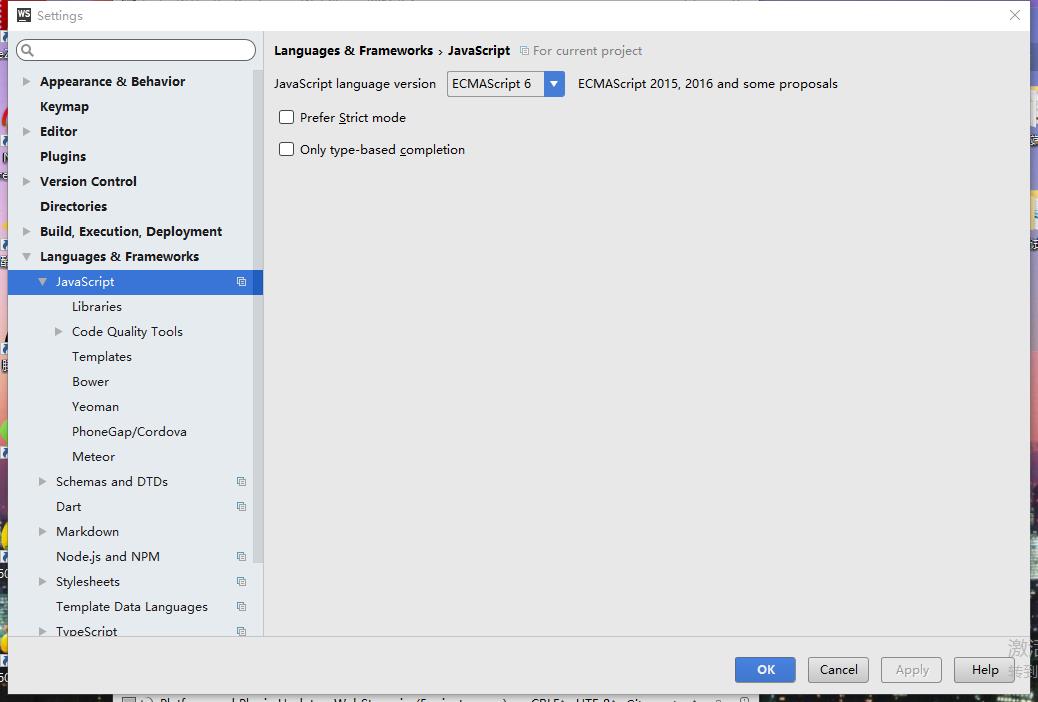Expand the Schemas and DTDs arrow
Image resolution: width=1038 pixels, height=702 pixels.
click(x=42, y=481)
